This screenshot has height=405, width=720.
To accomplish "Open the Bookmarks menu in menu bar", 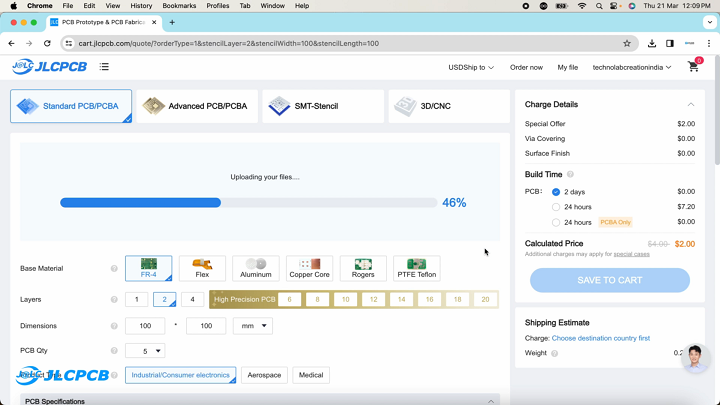I will 179,6.
